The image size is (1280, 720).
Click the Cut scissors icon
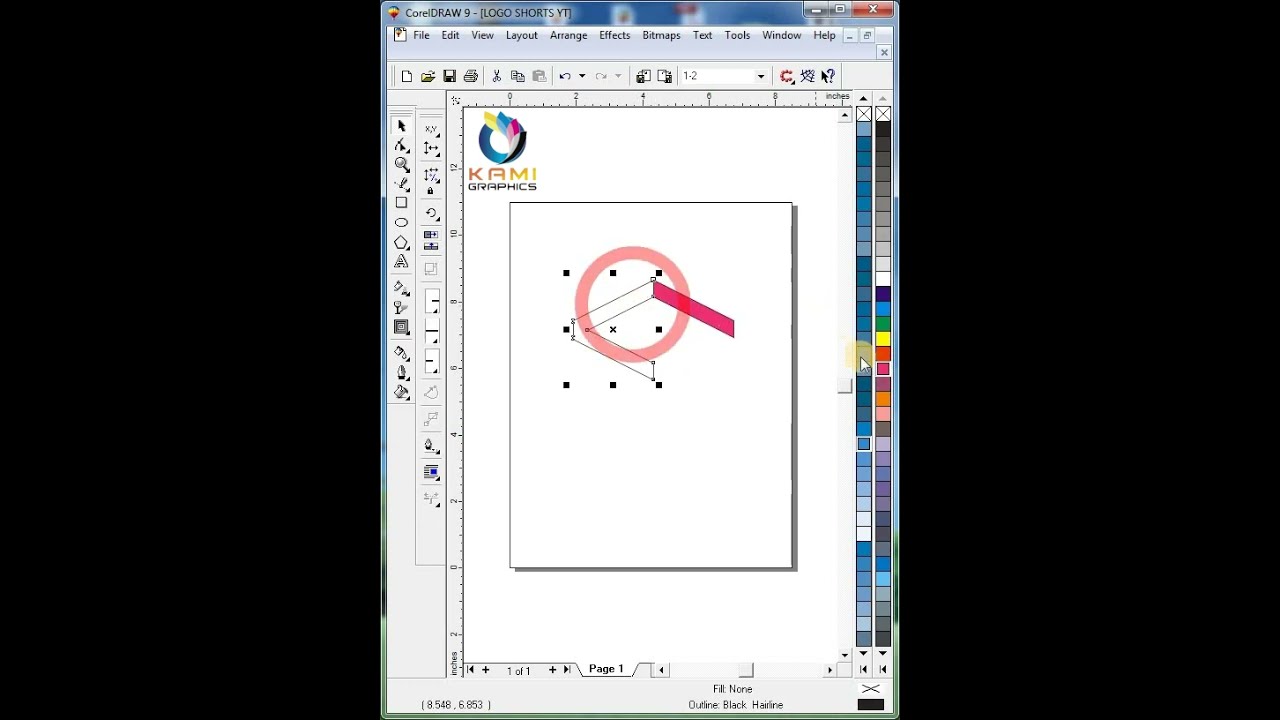[x=496, y=76]
